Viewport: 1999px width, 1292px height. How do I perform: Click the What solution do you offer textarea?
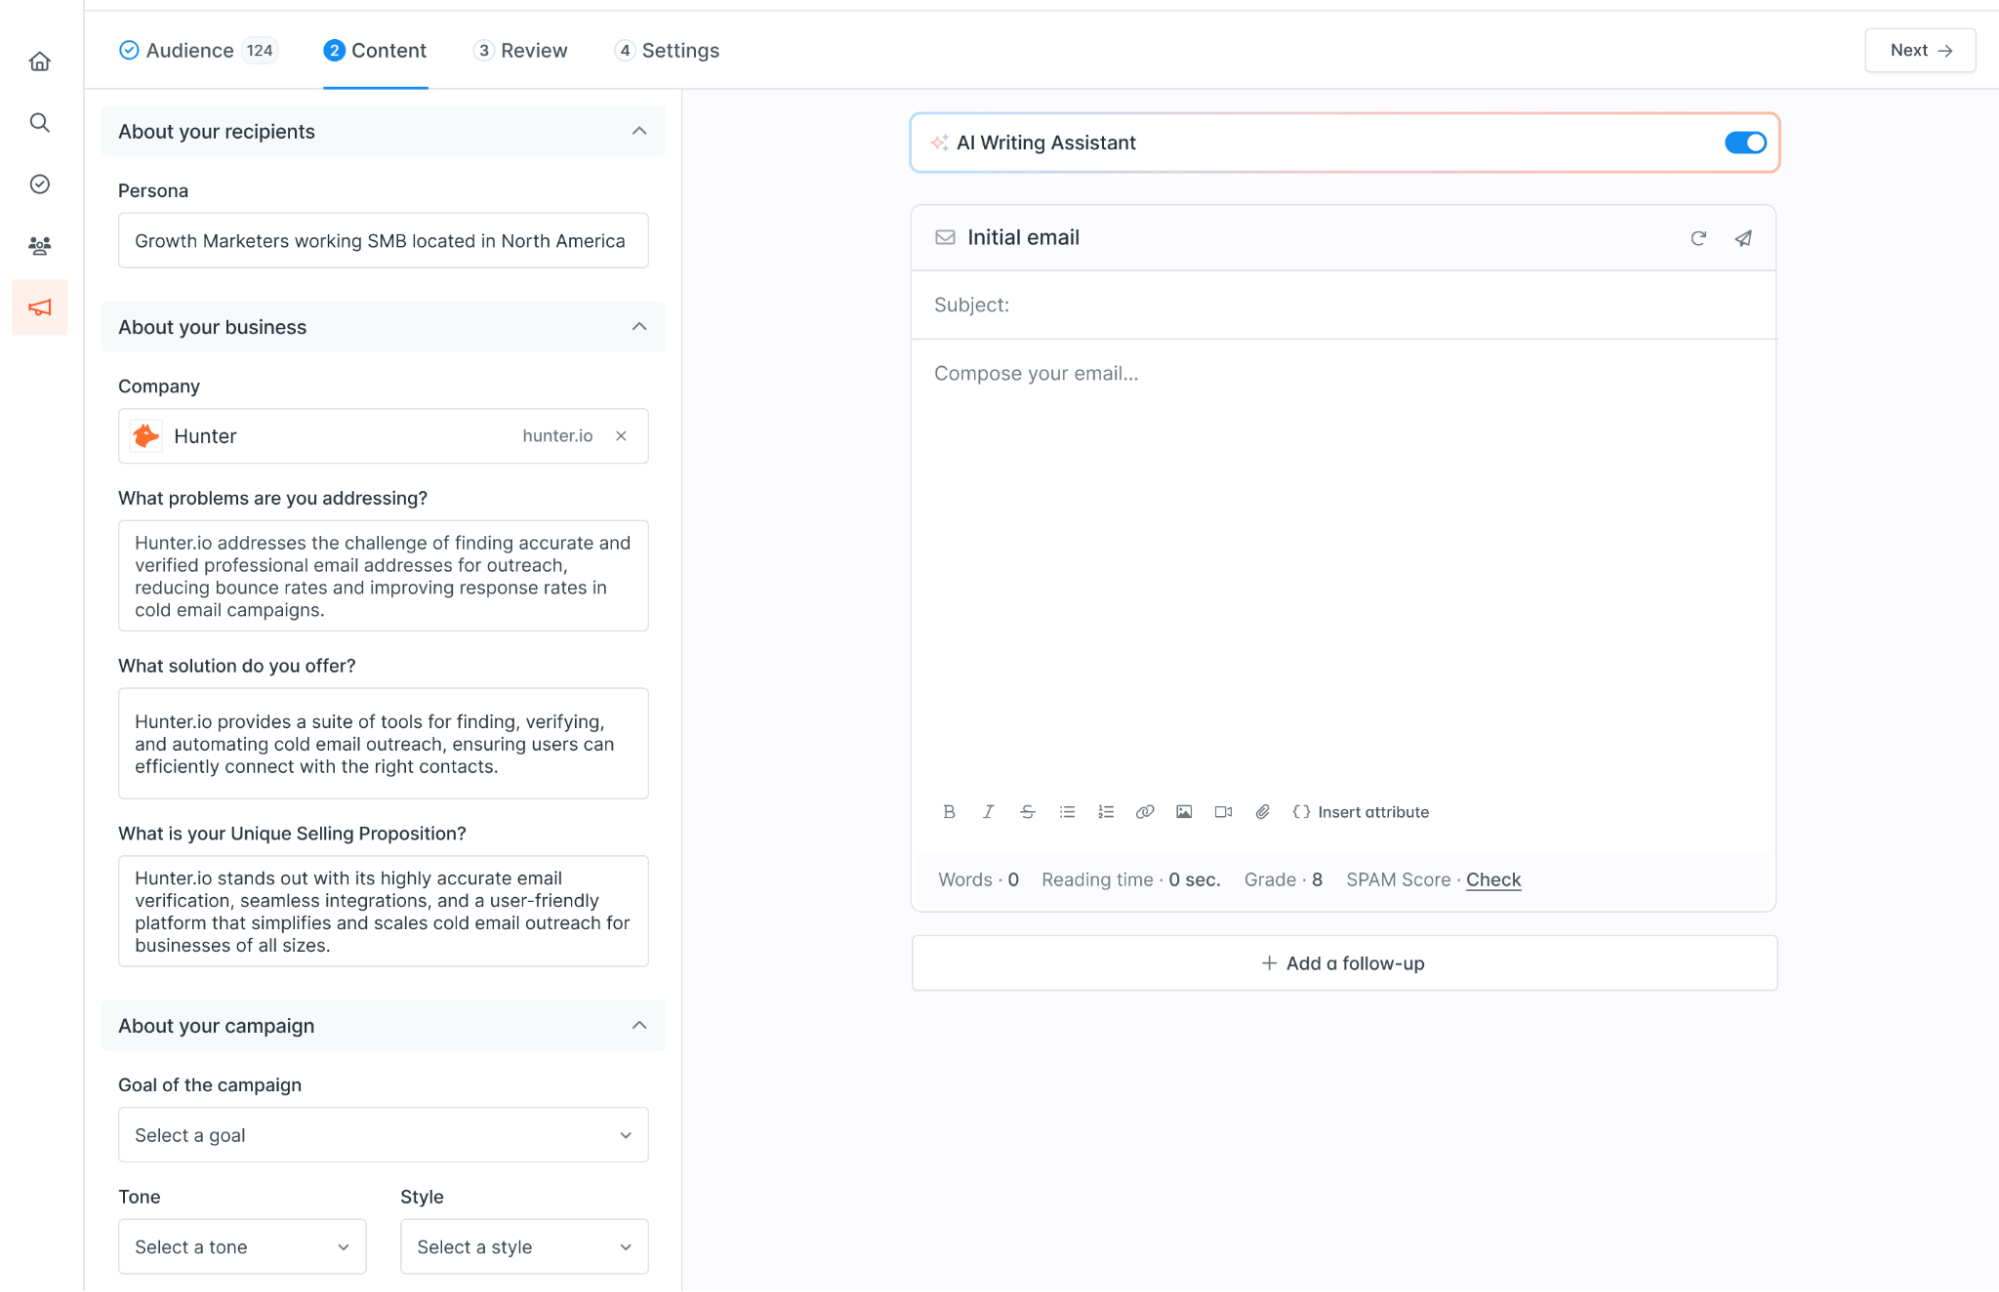point(383,743)
